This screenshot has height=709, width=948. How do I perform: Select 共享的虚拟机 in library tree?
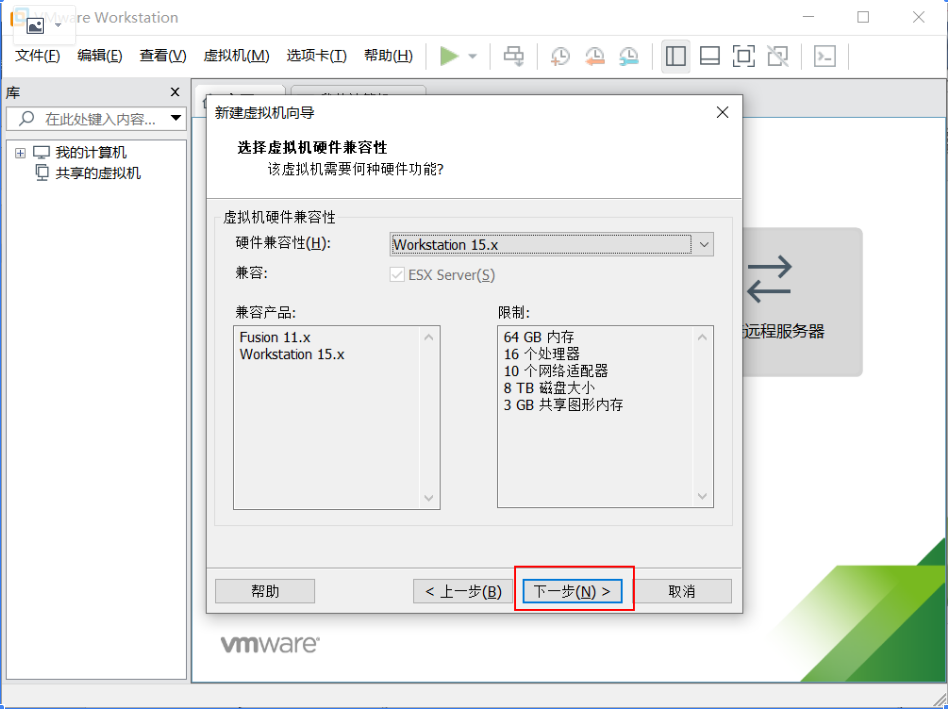(x=98, y=173)
